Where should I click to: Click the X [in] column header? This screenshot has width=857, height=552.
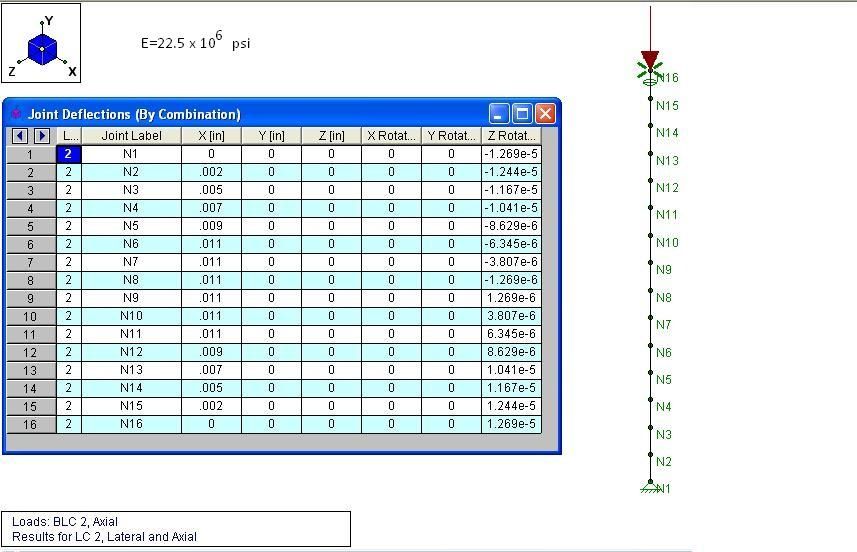click(x=211, y=136)
